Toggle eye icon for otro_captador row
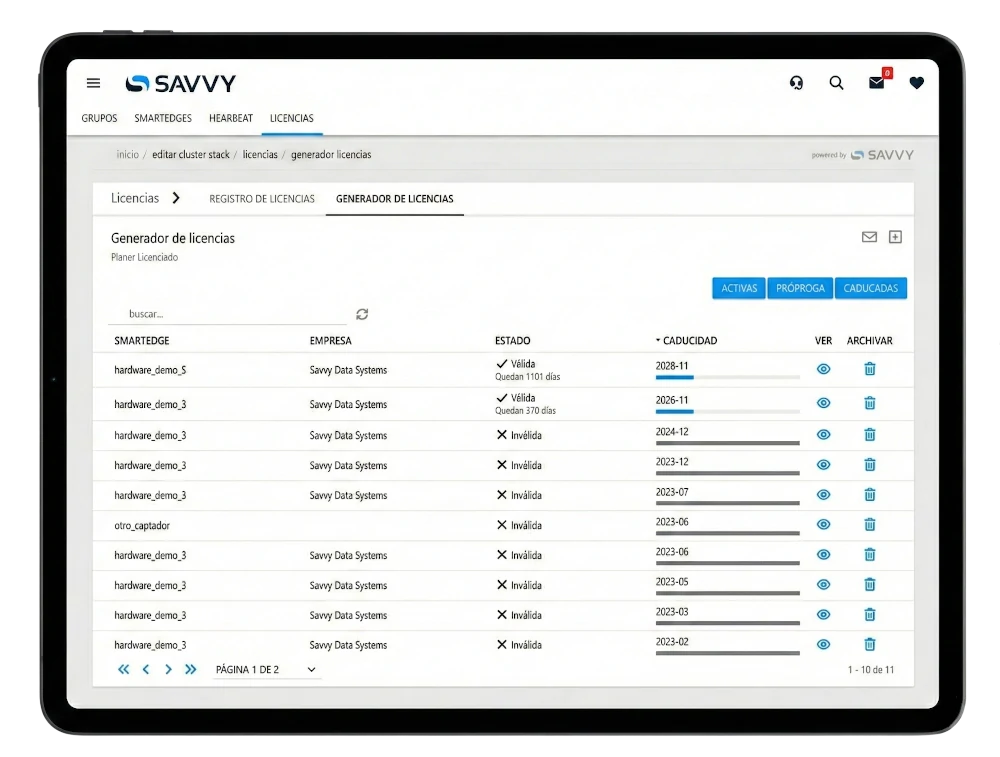1000x757 pixels. click(823, 525)
